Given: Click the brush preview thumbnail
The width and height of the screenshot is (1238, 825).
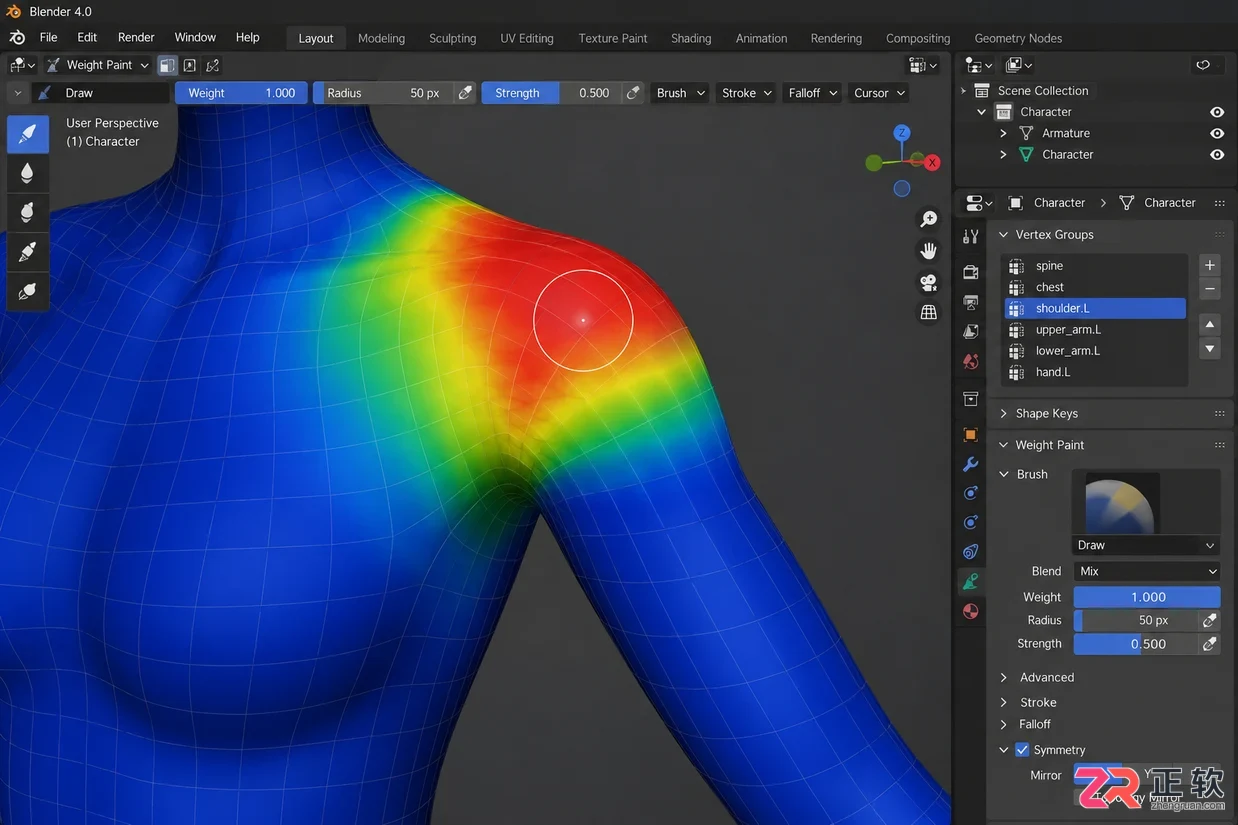Looking at the screenshot, I should point(1122,503).
